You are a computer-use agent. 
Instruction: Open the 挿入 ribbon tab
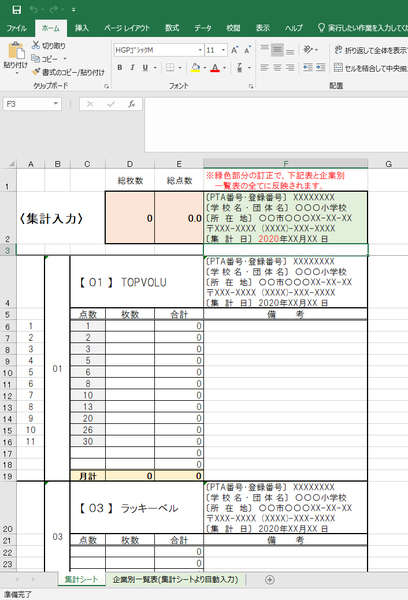(82, 28)
